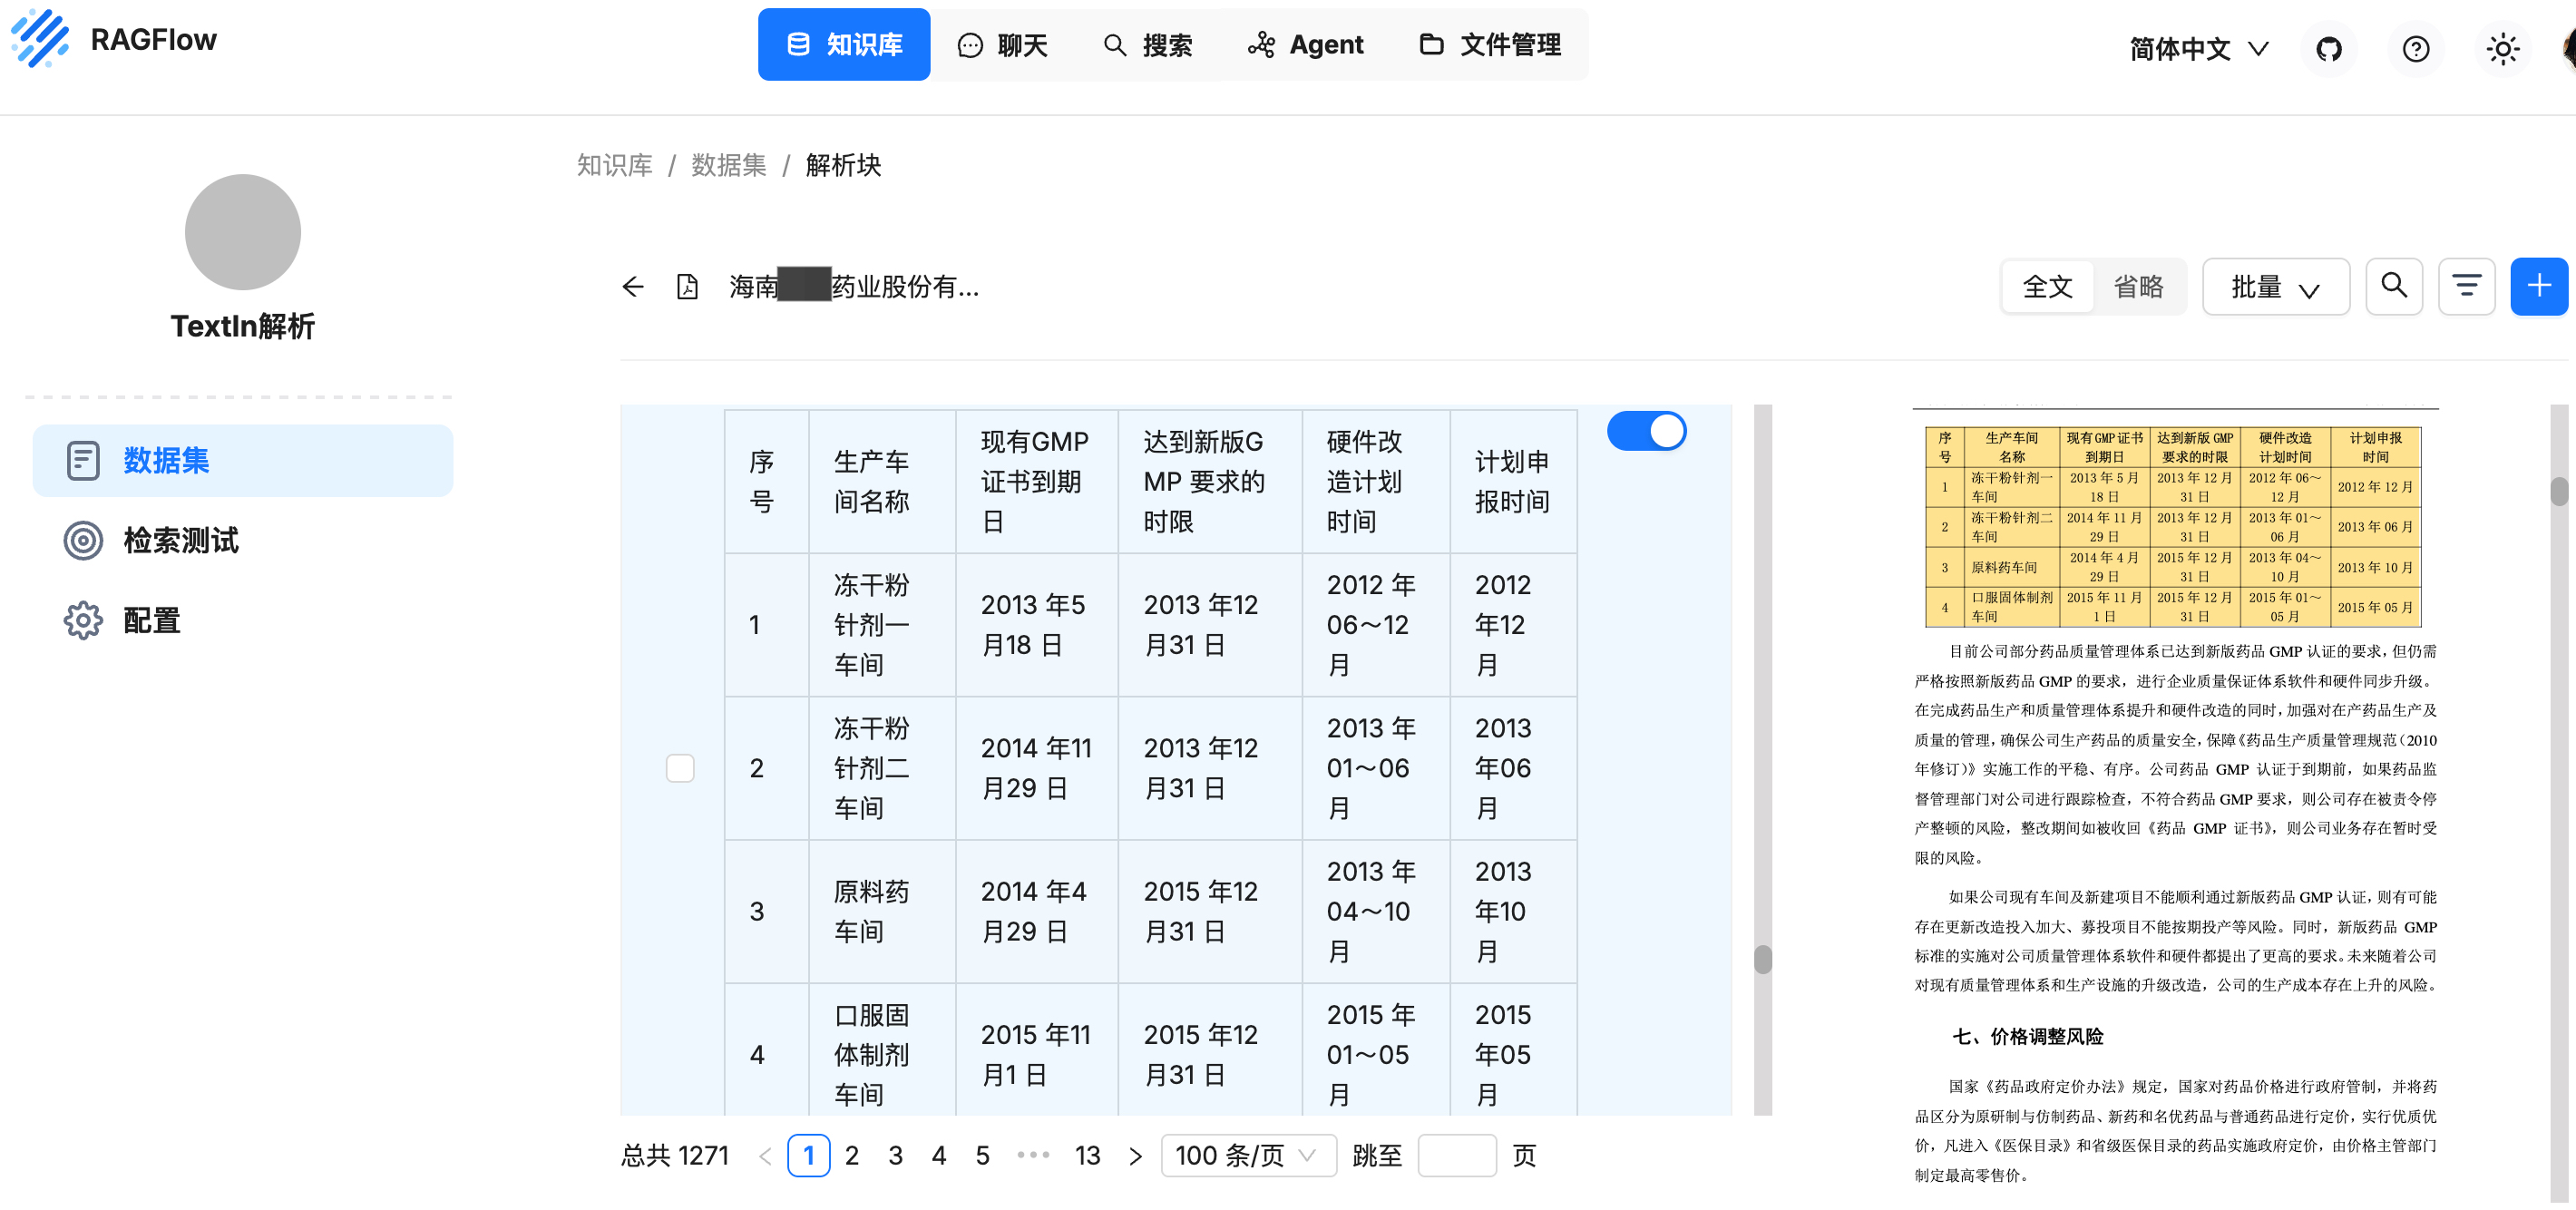Toggle the chunk enable switch on the table

click(x=1646, y=431)
